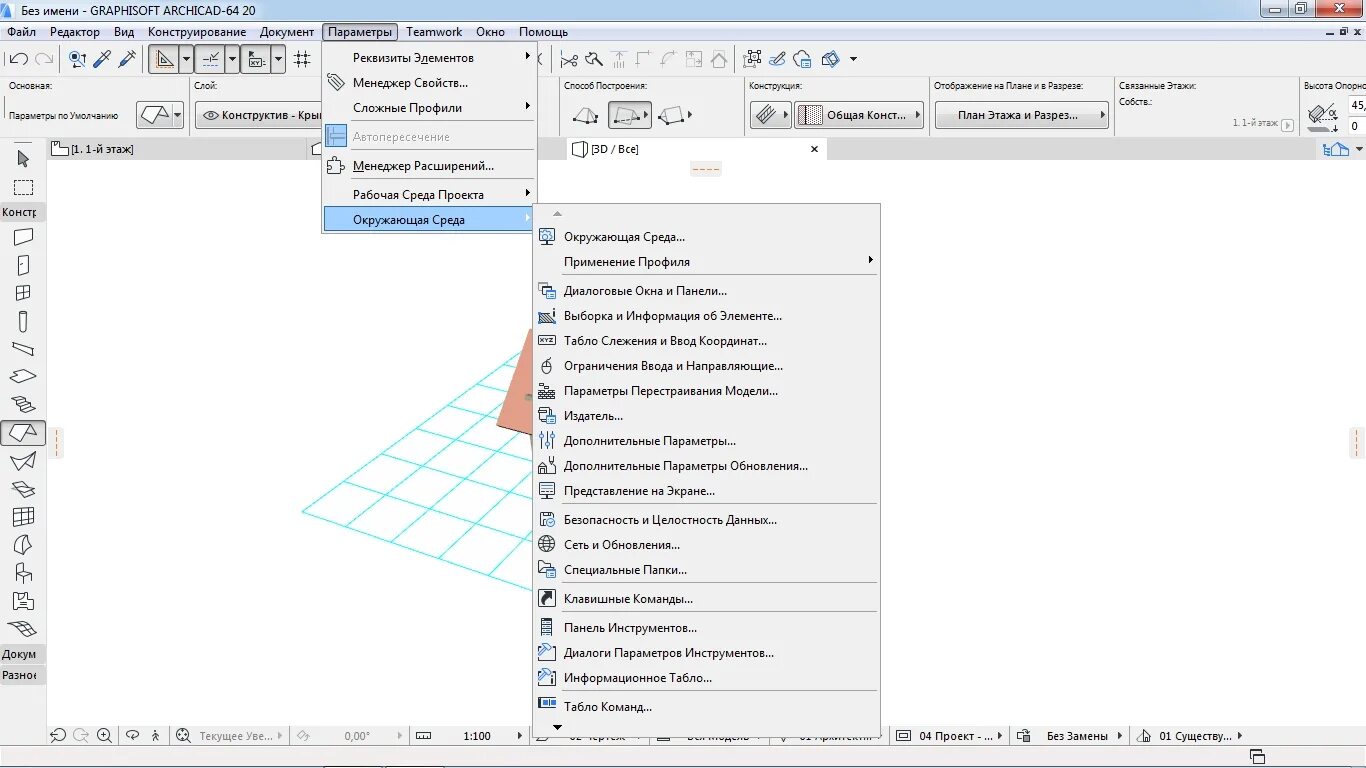Image resolution: width=1366 pixels, height=768 pixels.
Task: Select the Wall tool in toolbox
Action: [x=23, y=237]
